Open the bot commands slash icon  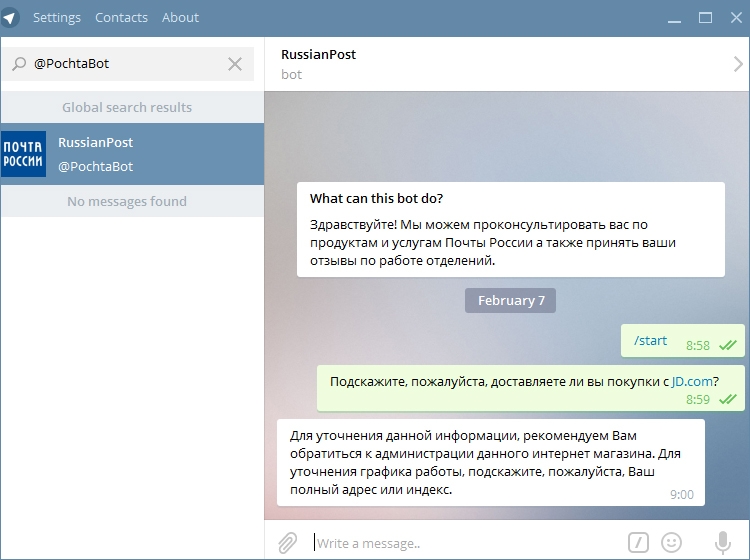(x=638, y=542)
